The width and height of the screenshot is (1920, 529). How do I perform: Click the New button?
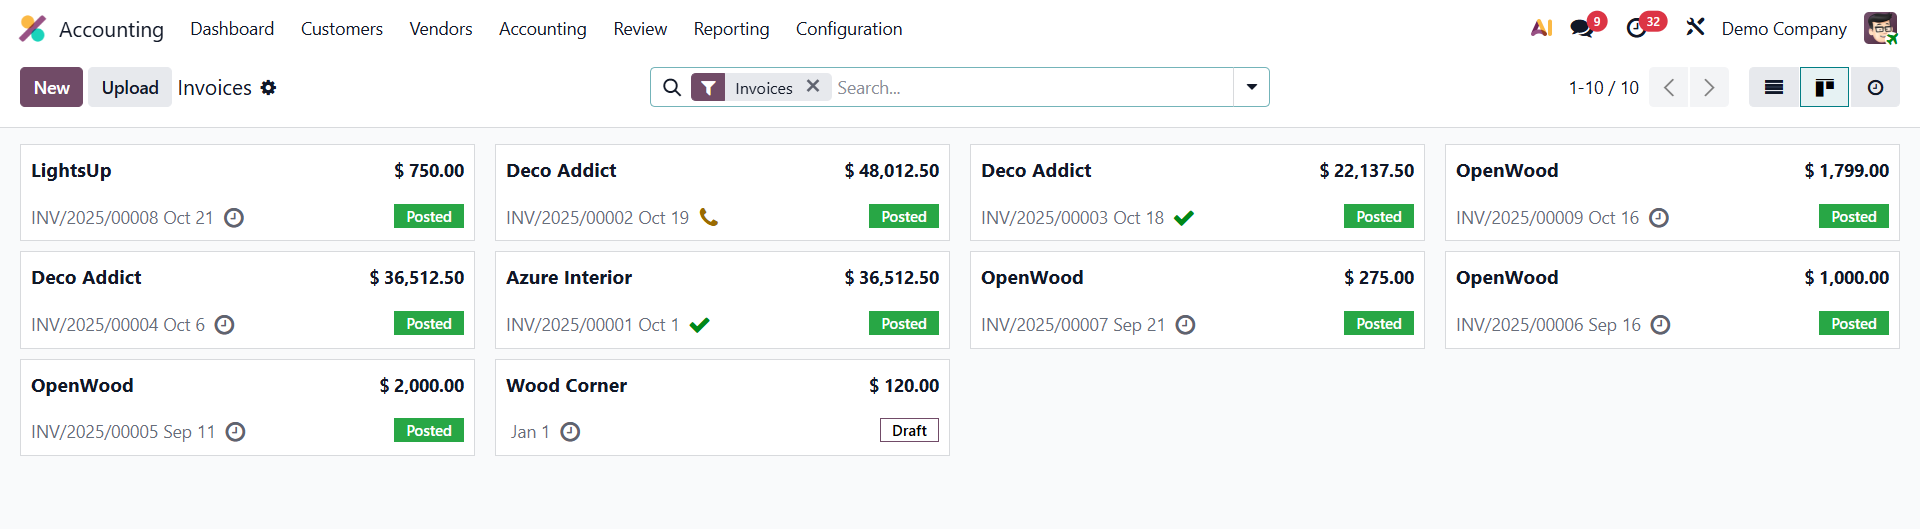coord(52,88)
